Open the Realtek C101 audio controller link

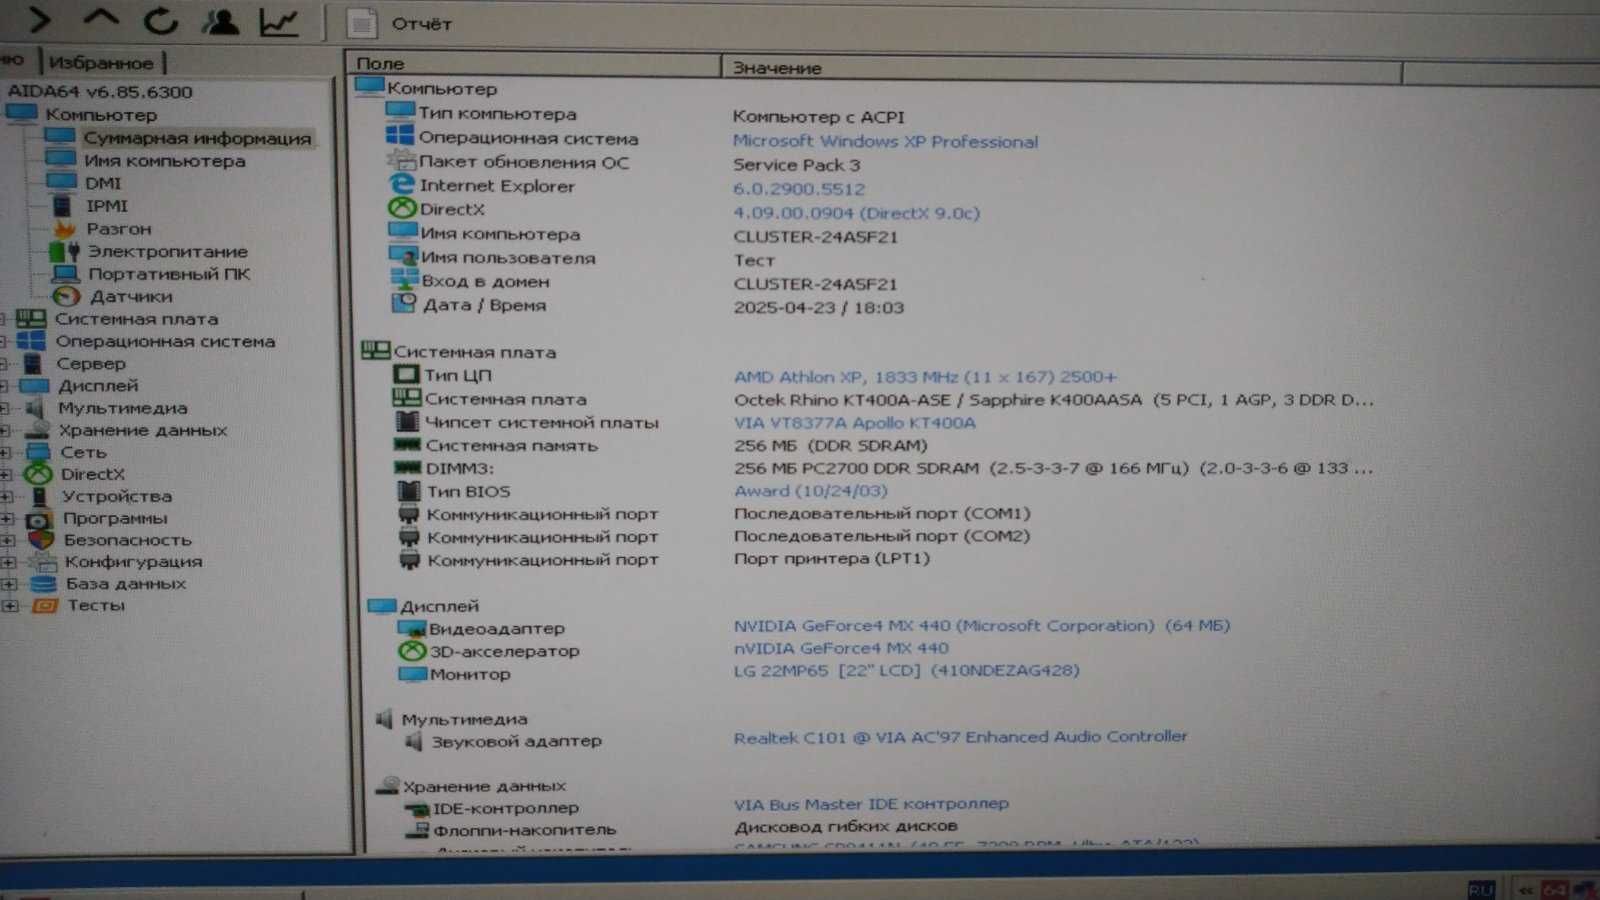click(960, 737)
